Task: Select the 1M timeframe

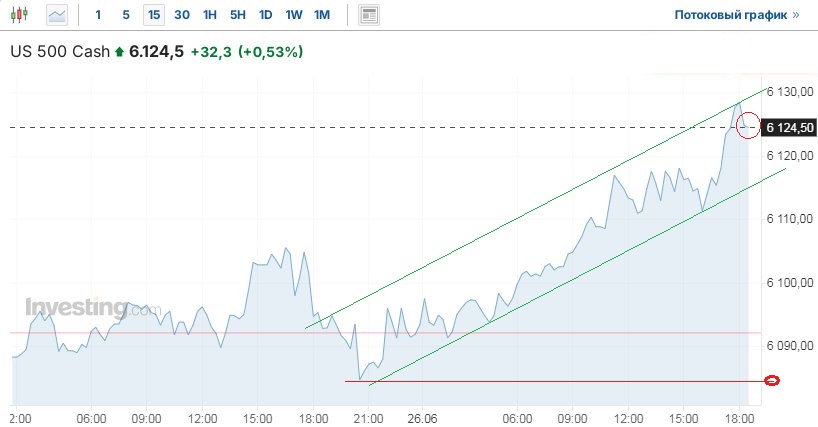Action: coord(321,15)
